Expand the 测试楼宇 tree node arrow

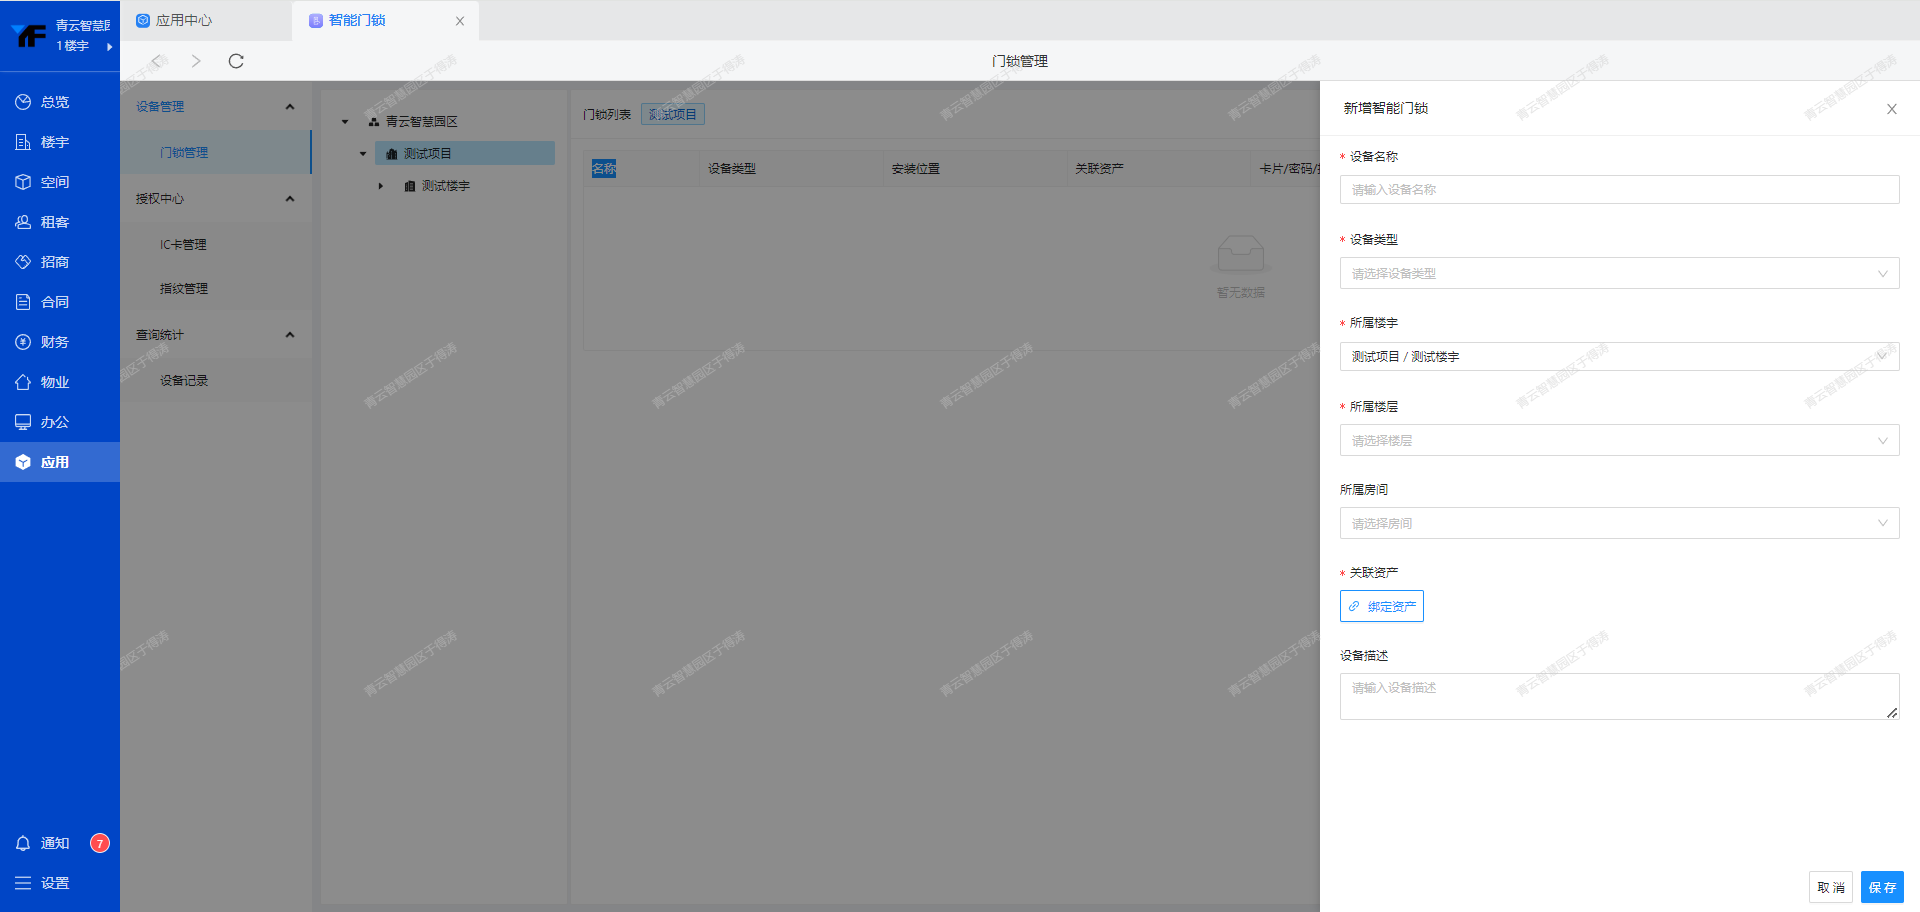381,186
